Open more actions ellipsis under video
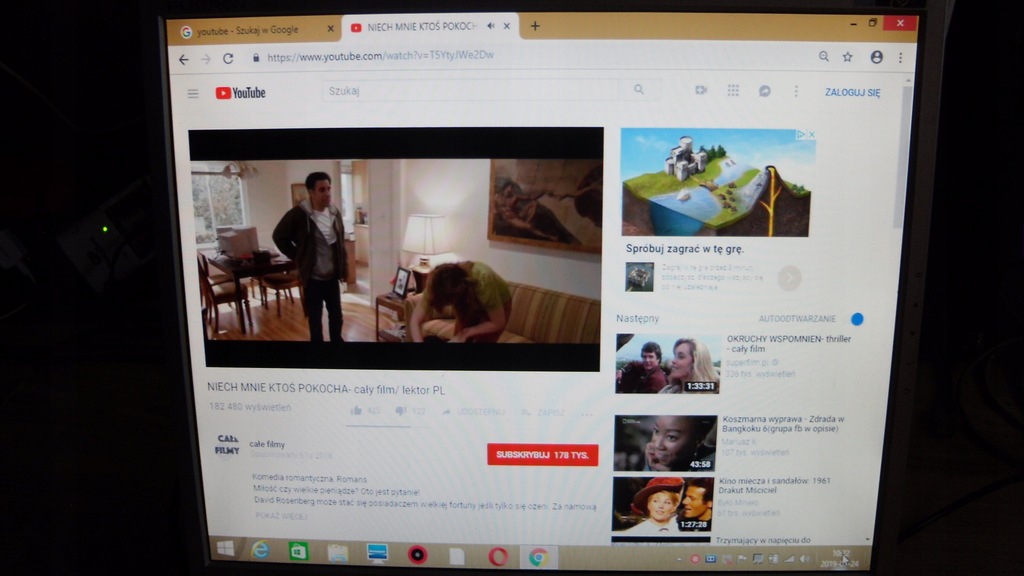 pyautogui.click(x=586, y=413)
